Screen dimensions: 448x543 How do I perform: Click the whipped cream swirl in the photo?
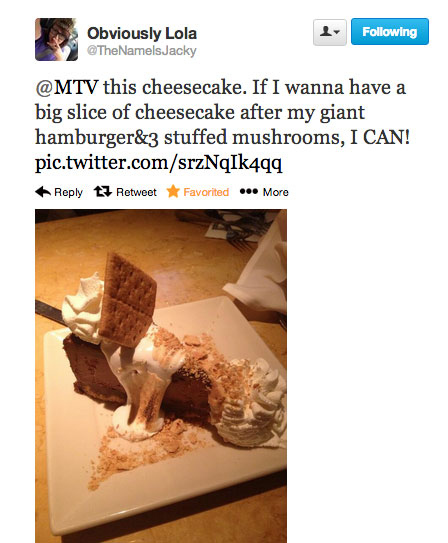click(x=252, y=404)
